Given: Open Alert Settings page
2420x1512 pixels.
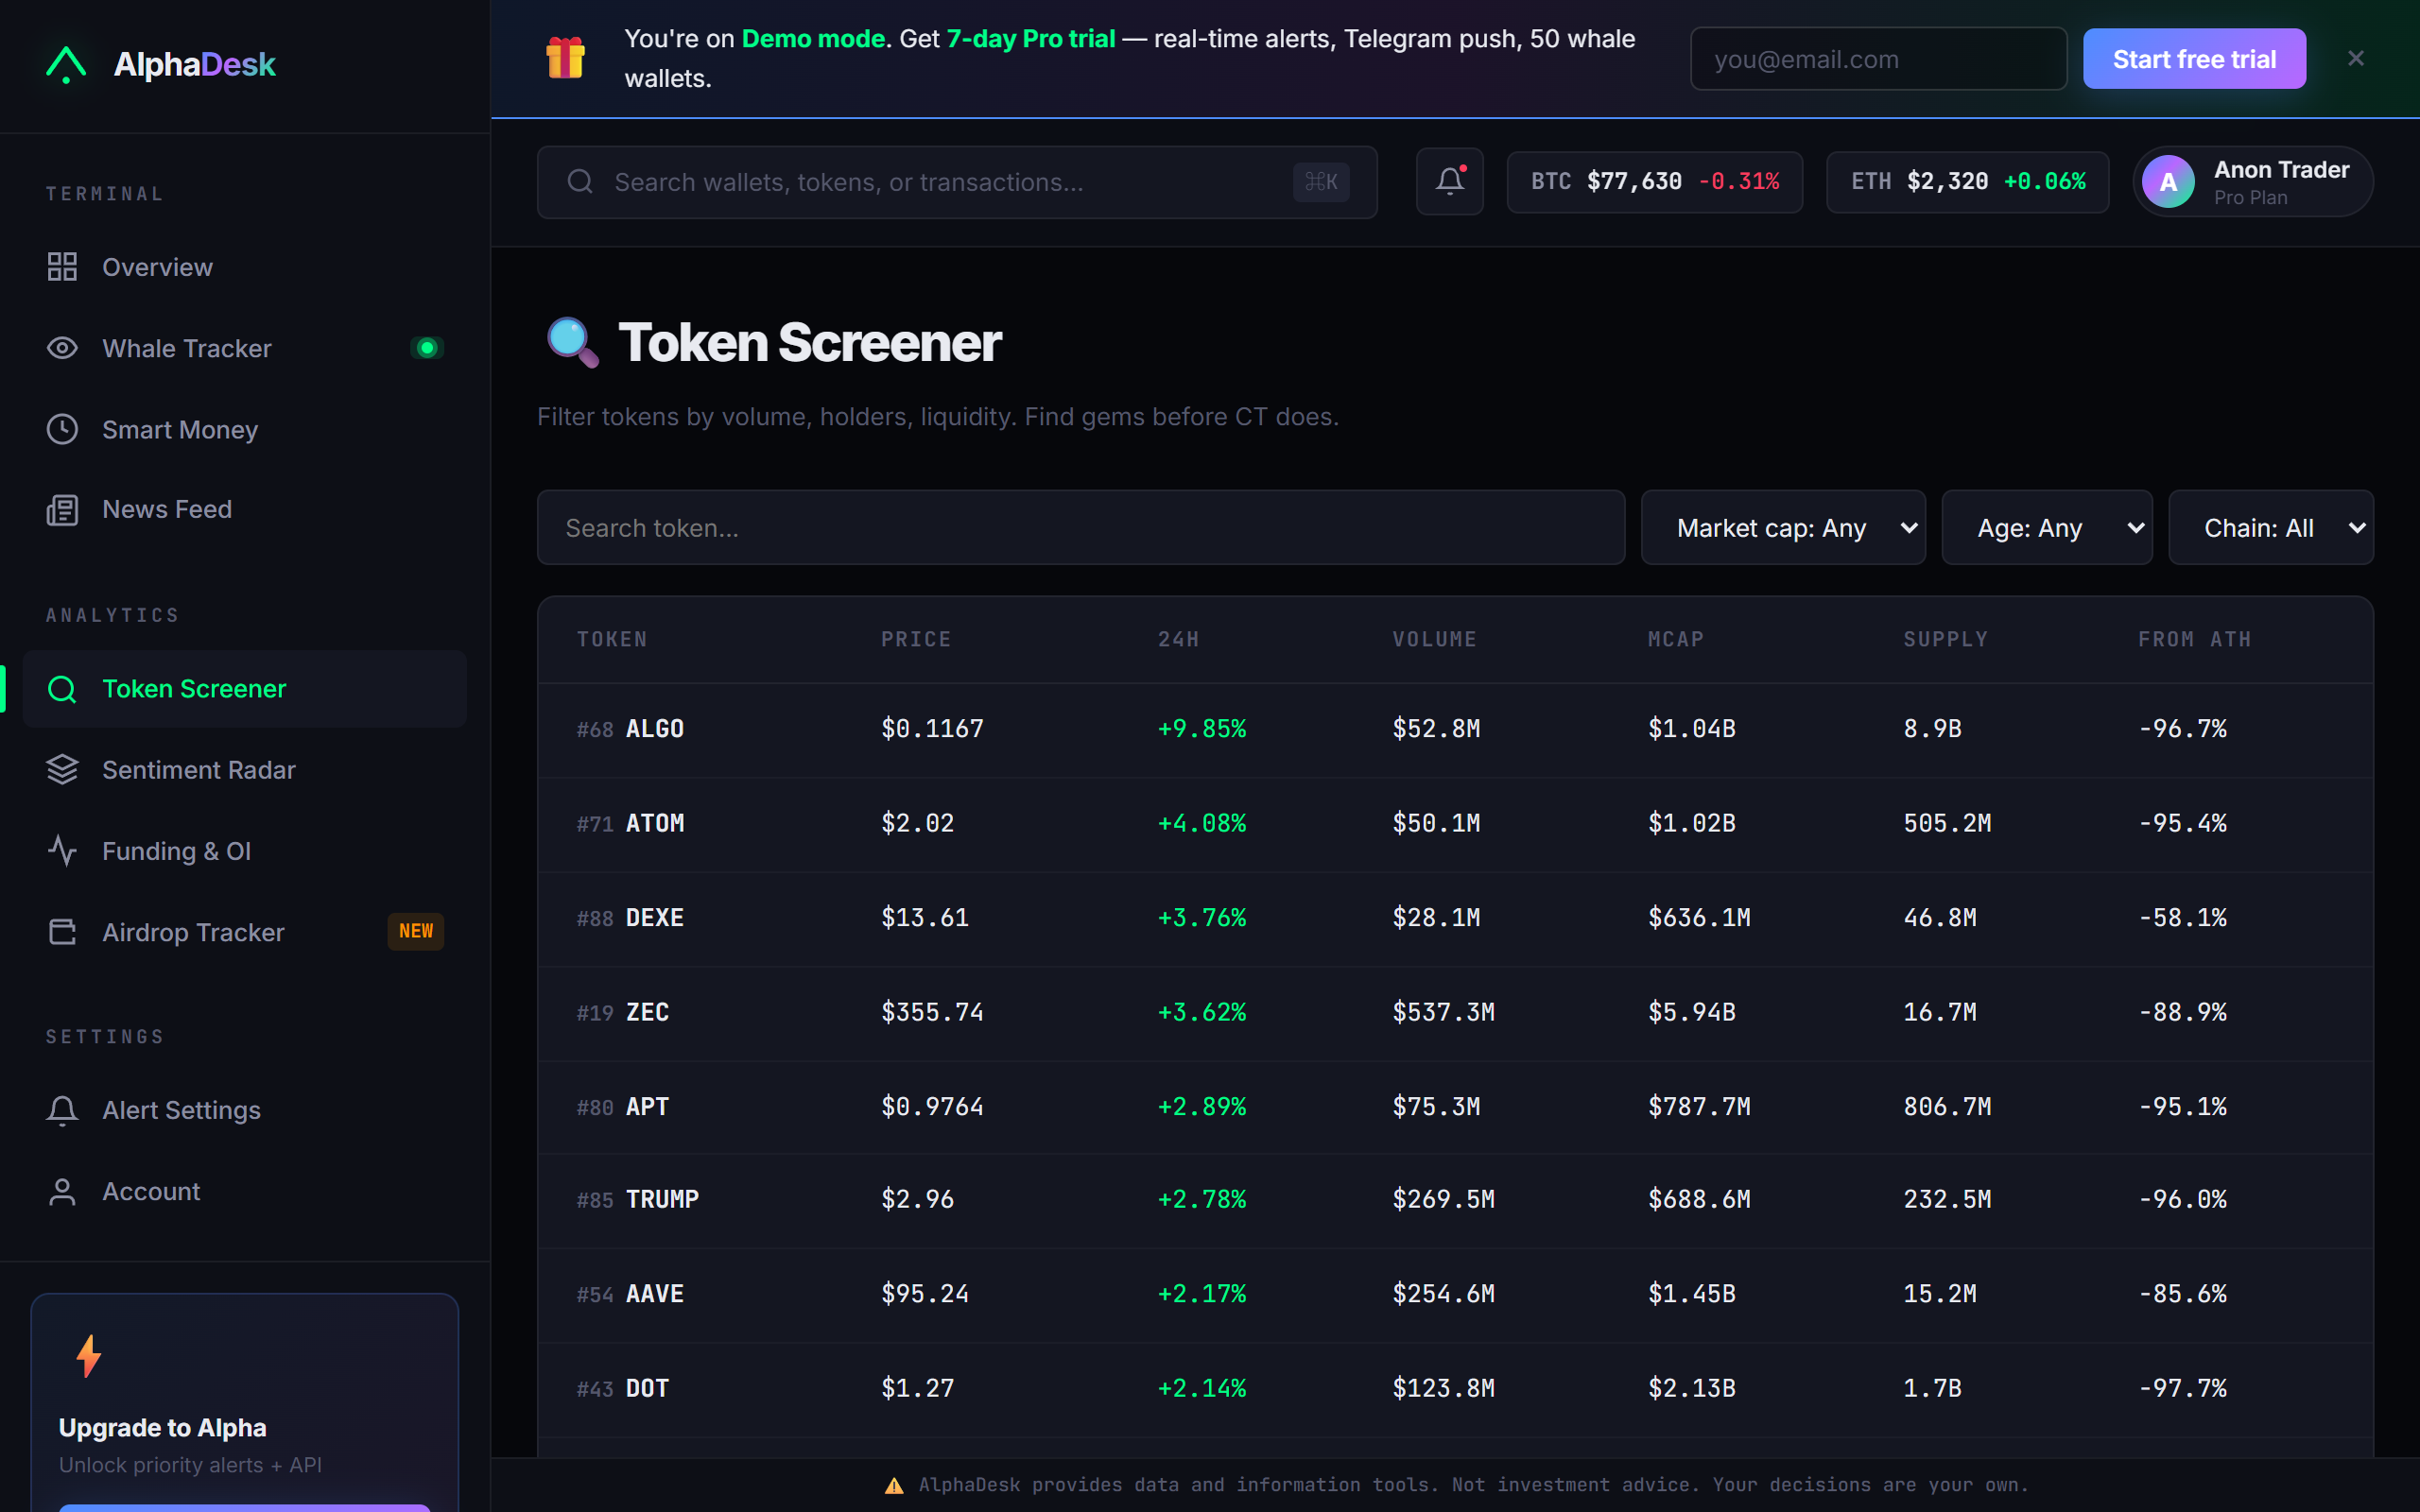Looking at the screenshot, I should [x=245, y=1110].
